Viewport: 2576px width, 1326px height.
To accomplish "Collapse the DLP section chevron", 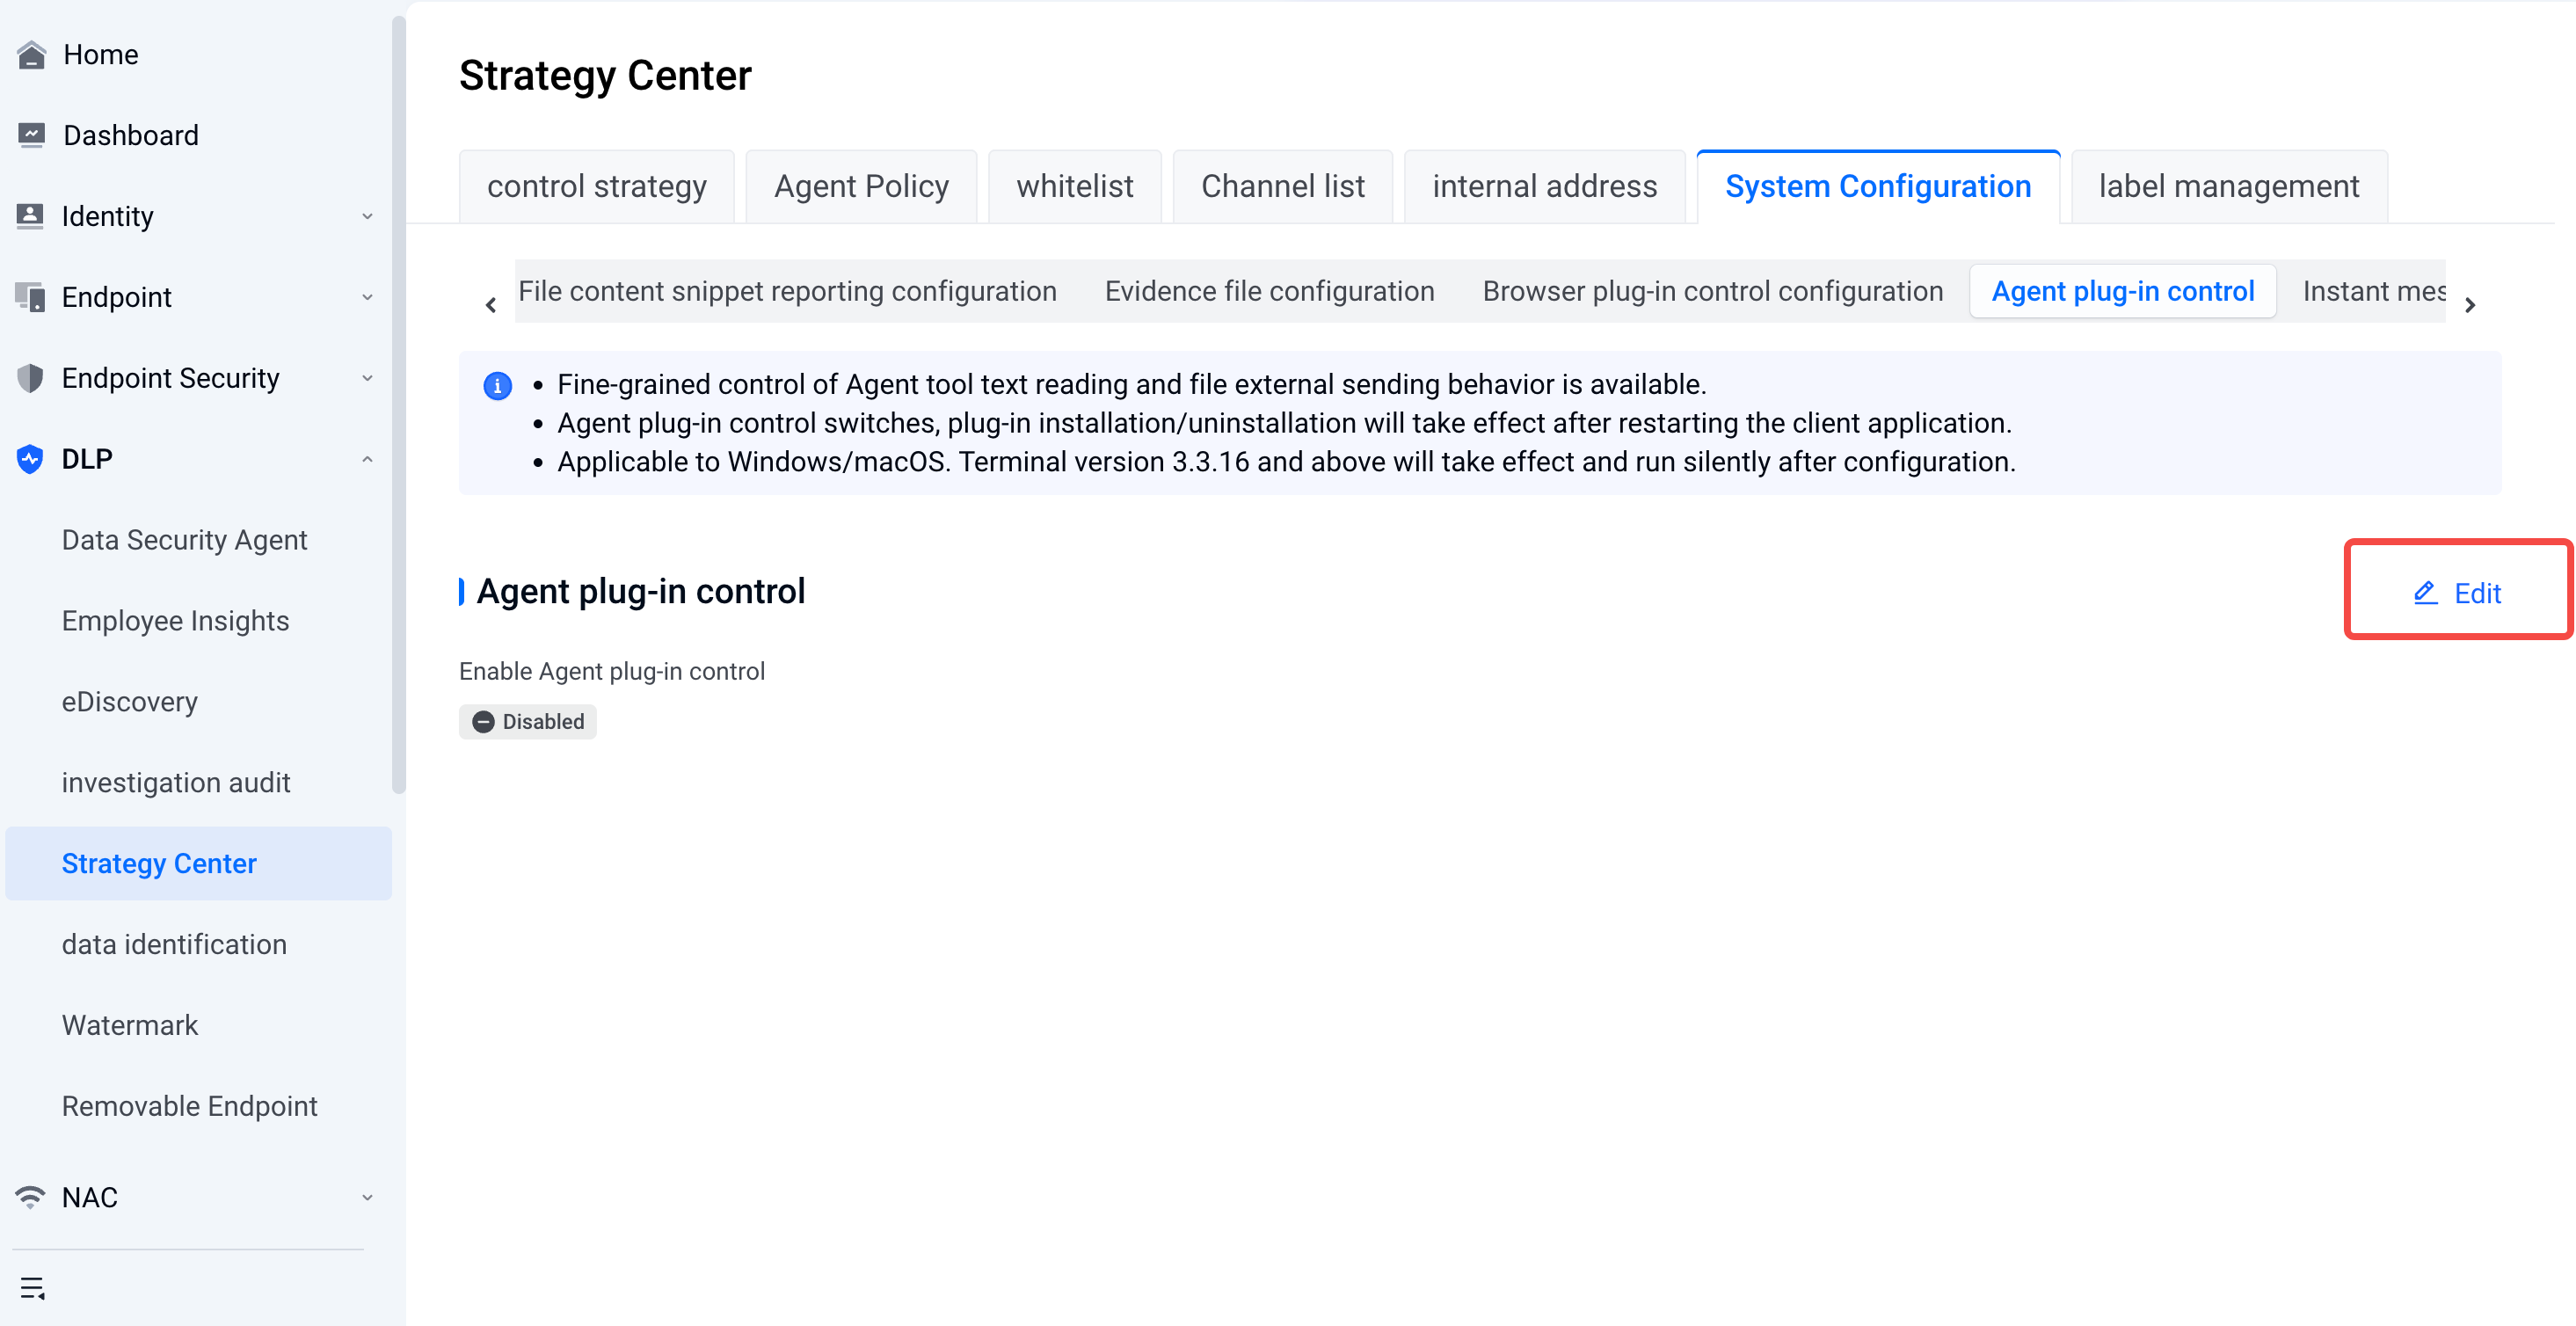I will click(367, 459).
